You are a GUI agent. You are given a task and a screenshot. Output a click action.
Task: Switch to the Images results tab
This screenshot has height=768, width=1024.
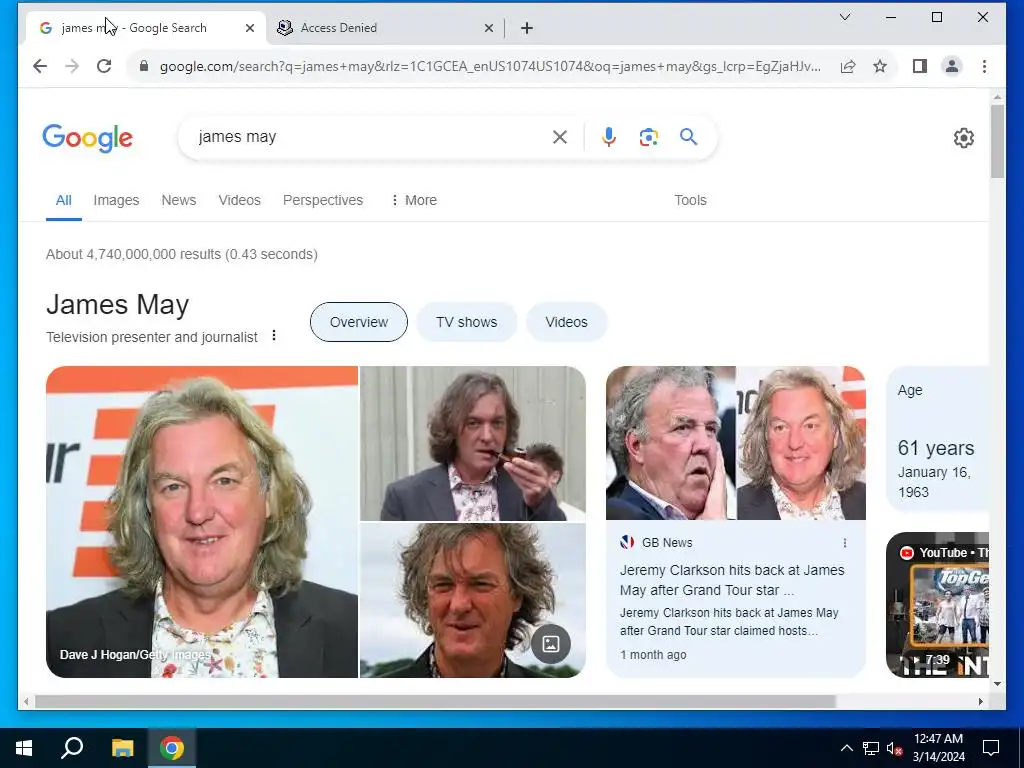(x=116, y=200)
